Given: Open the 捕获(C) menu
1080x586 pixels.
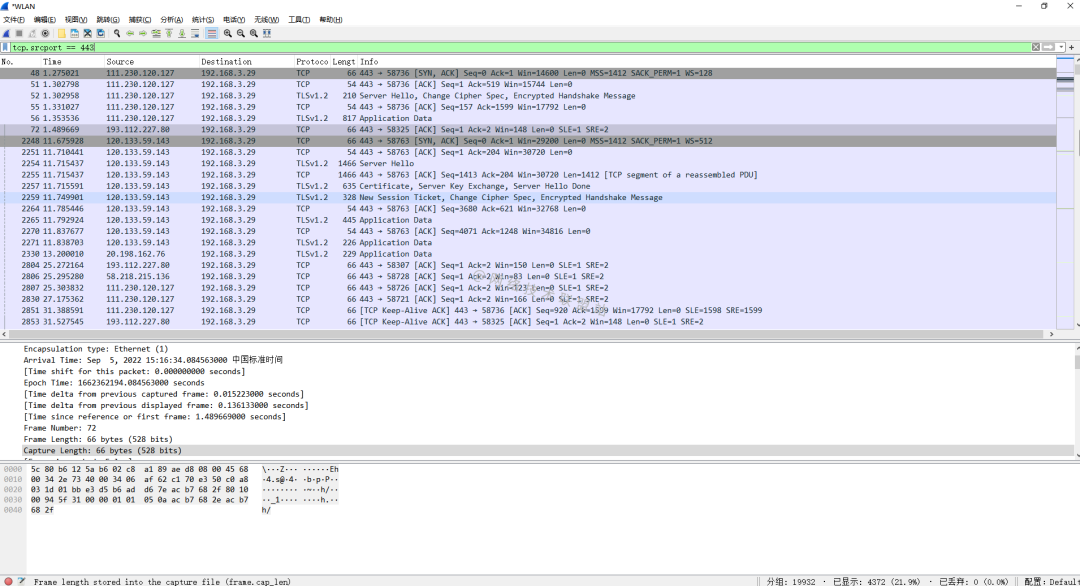Looking at the screenshot, I should point(140,19).
